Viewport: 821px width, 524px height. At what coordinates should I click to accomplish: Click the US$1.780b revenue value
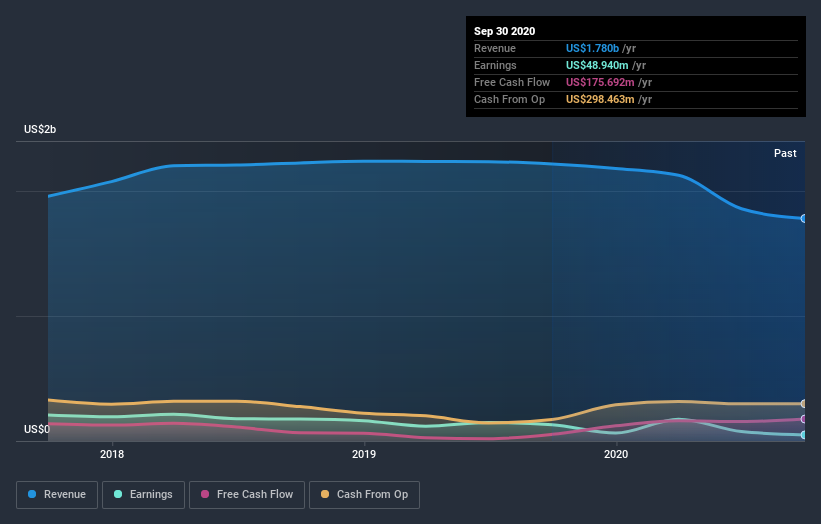click(592, 48)
